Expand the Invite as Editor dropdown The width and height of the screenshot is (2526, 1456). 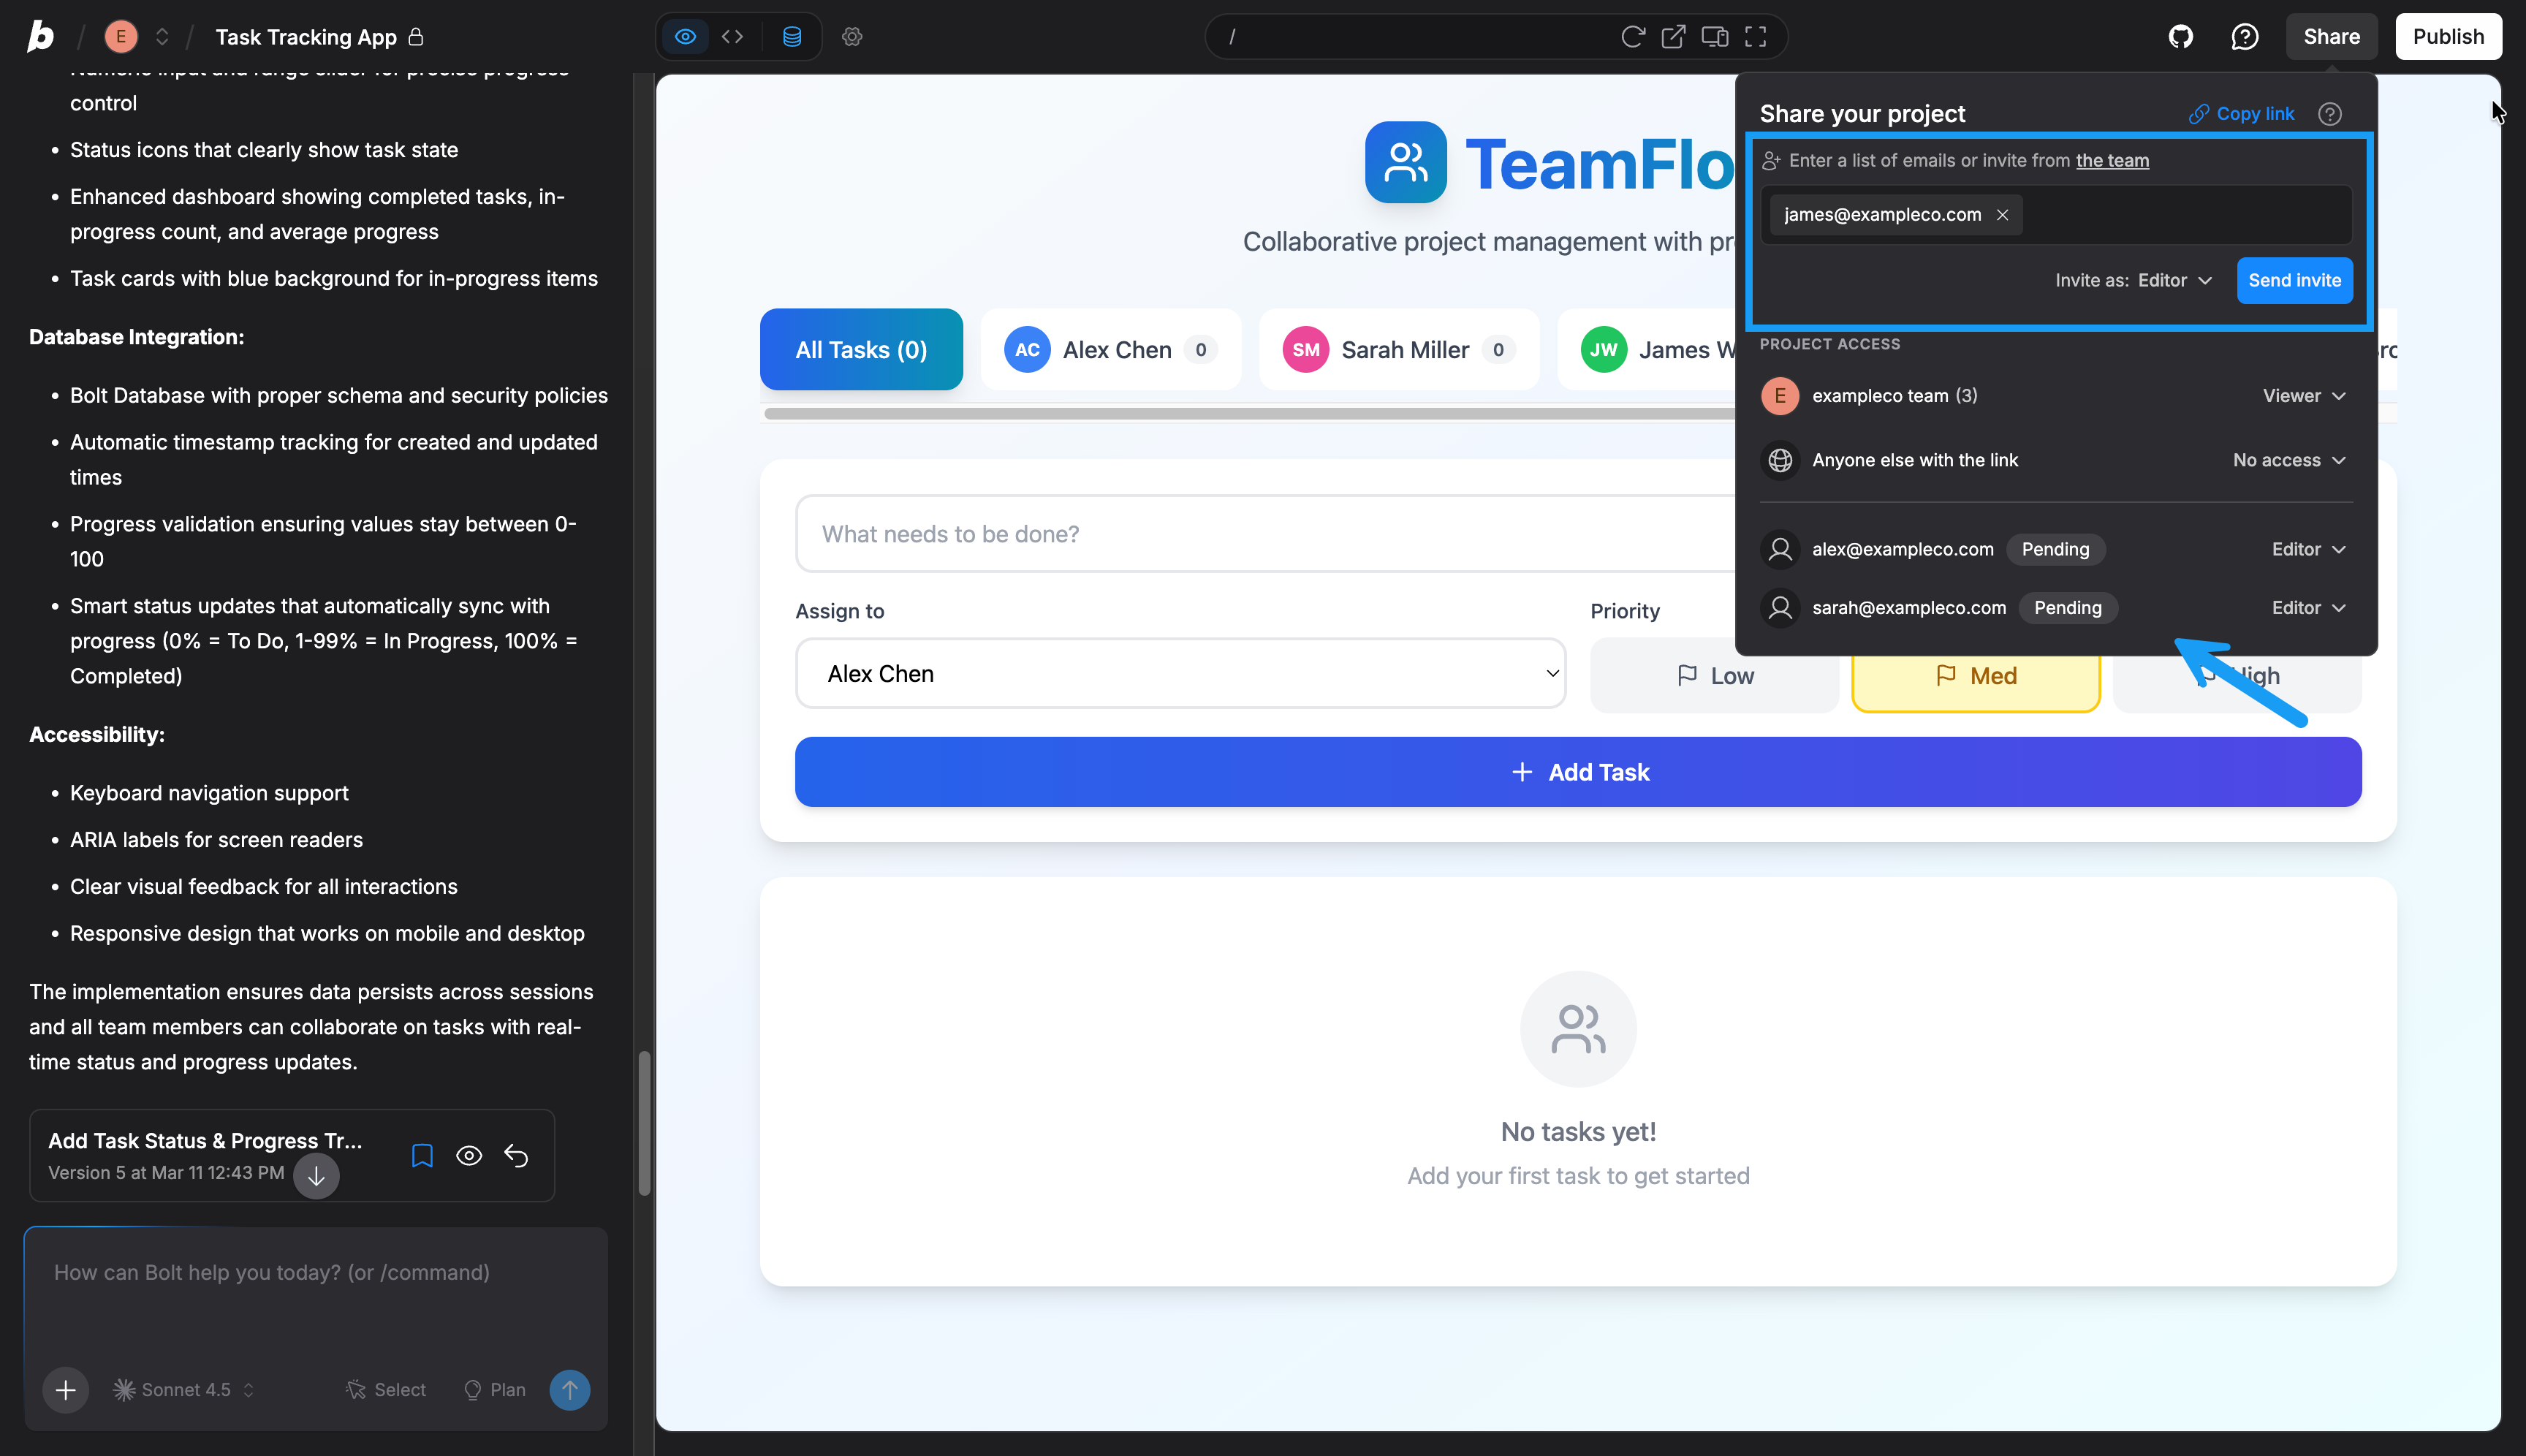click(x=2174, y=281)
